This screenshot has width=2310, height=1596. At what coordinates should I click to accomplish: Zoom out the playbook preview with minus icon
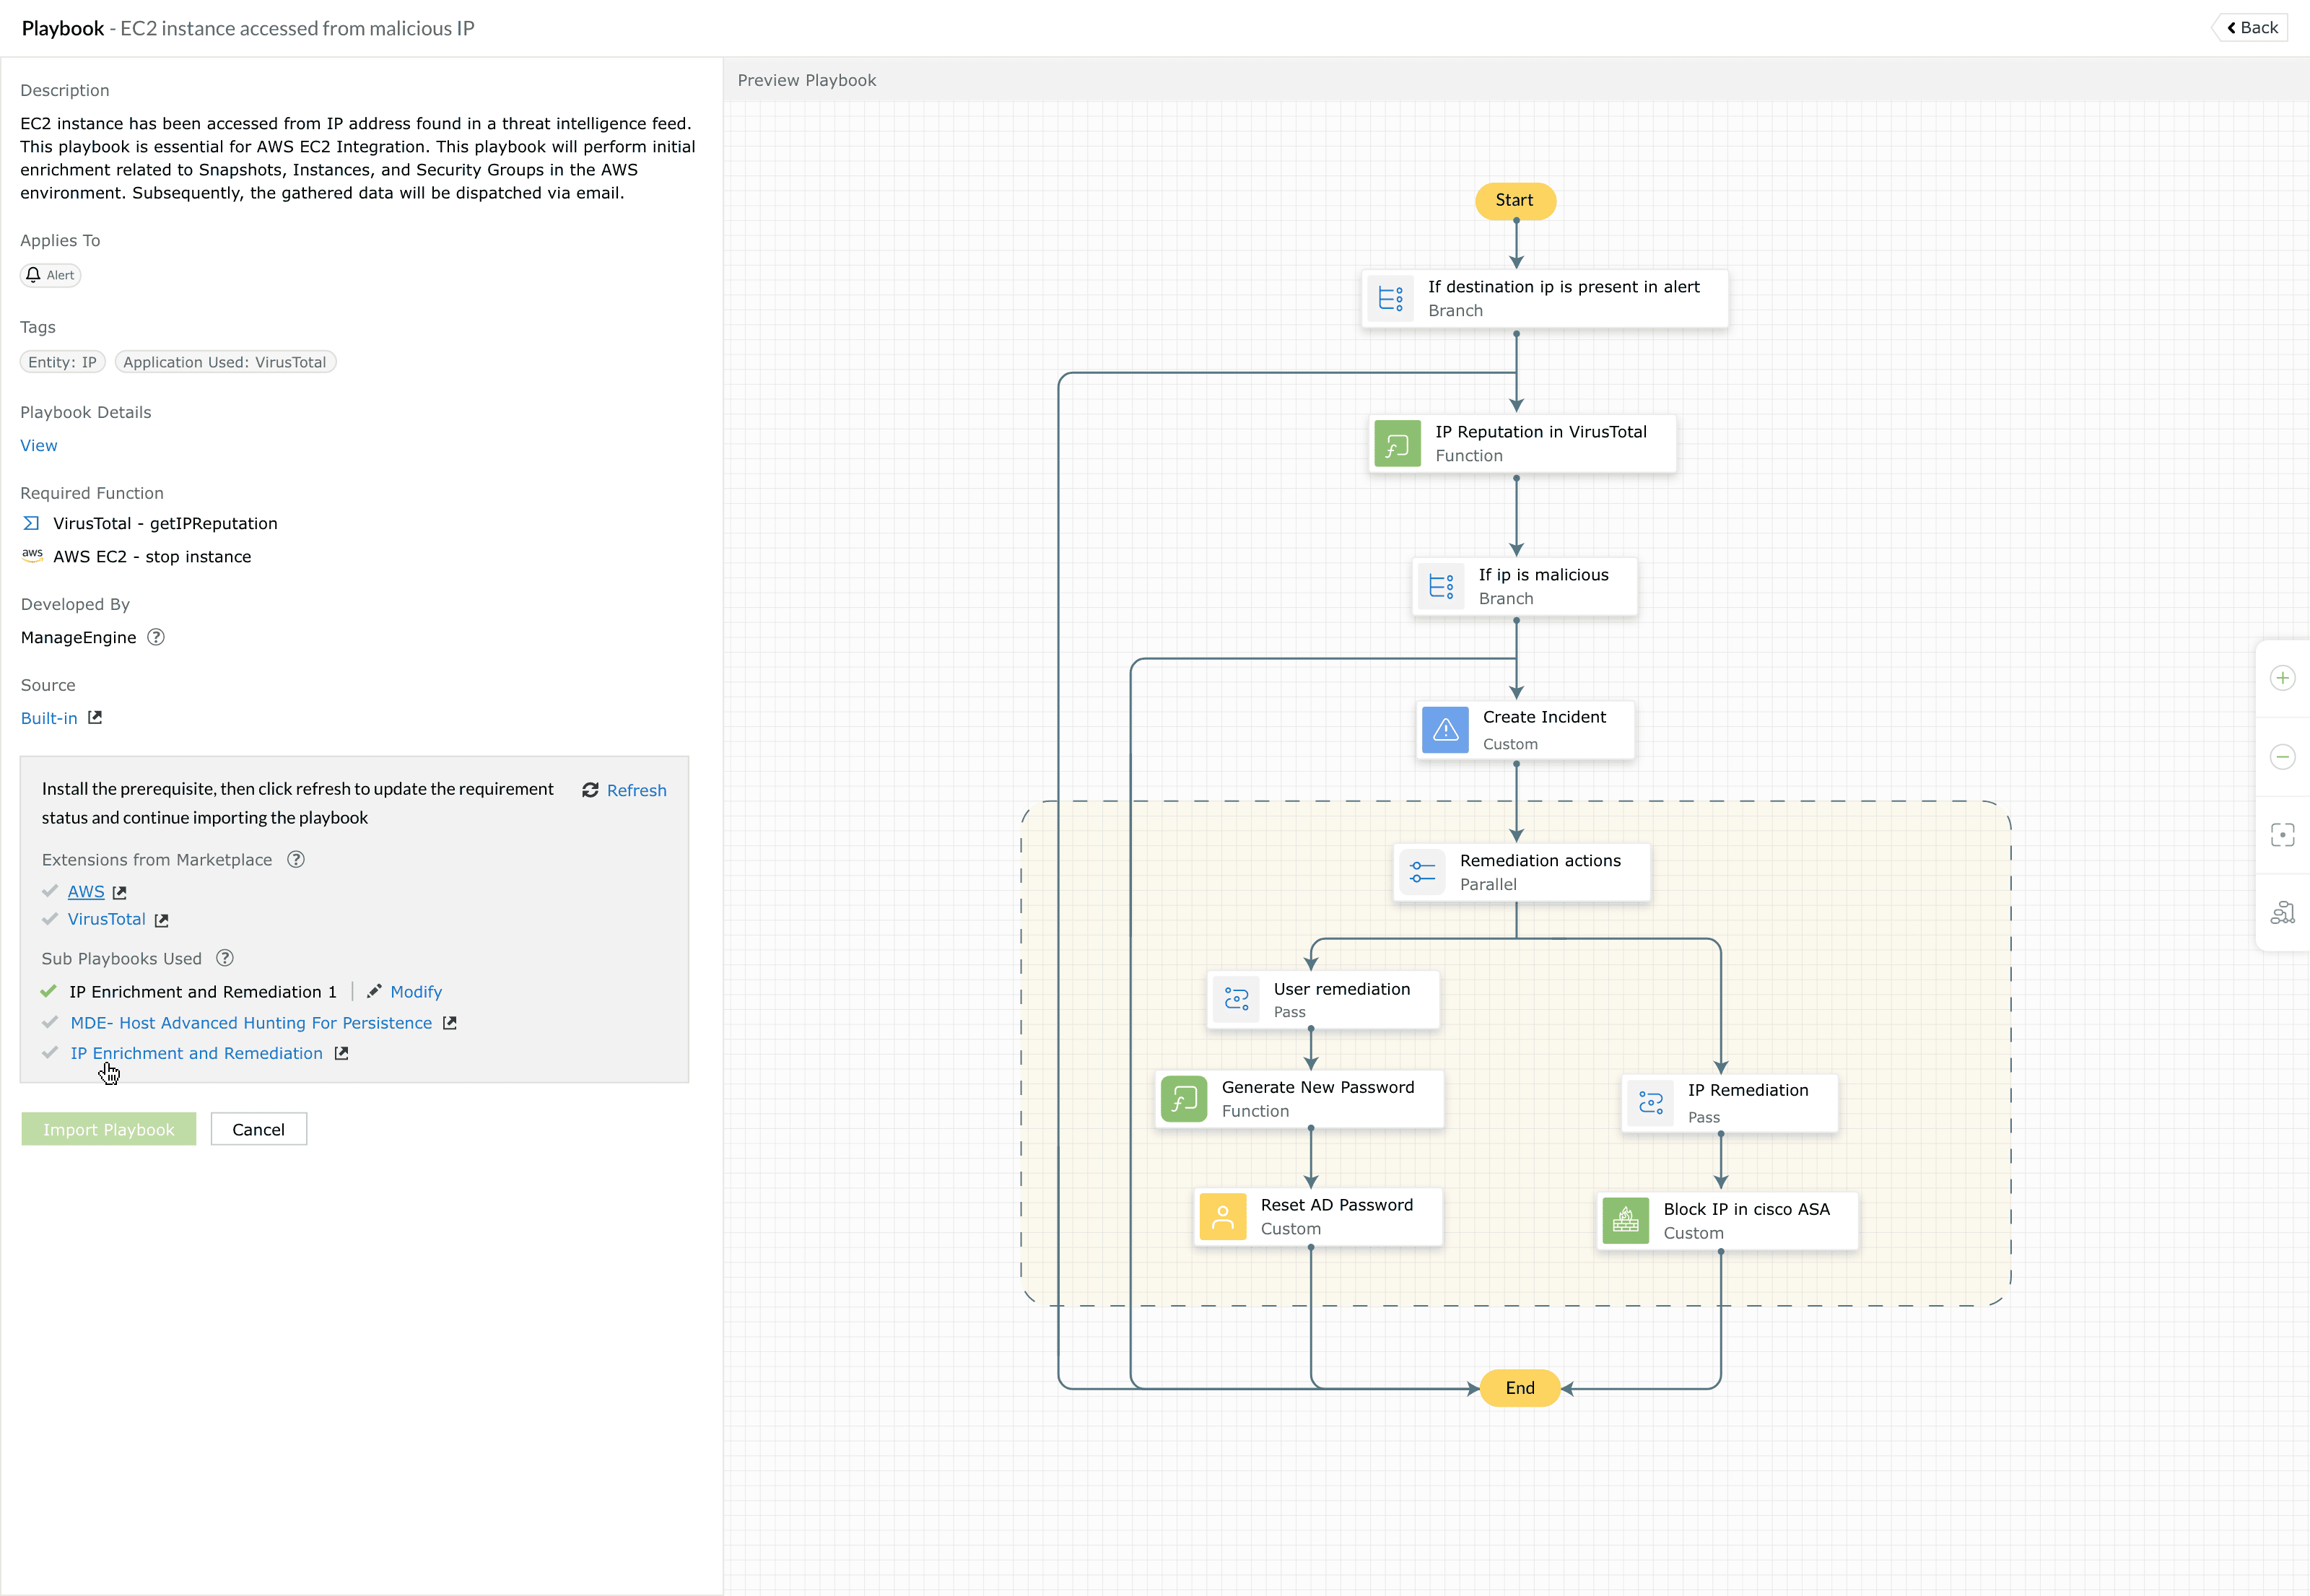pos(2283,757)
